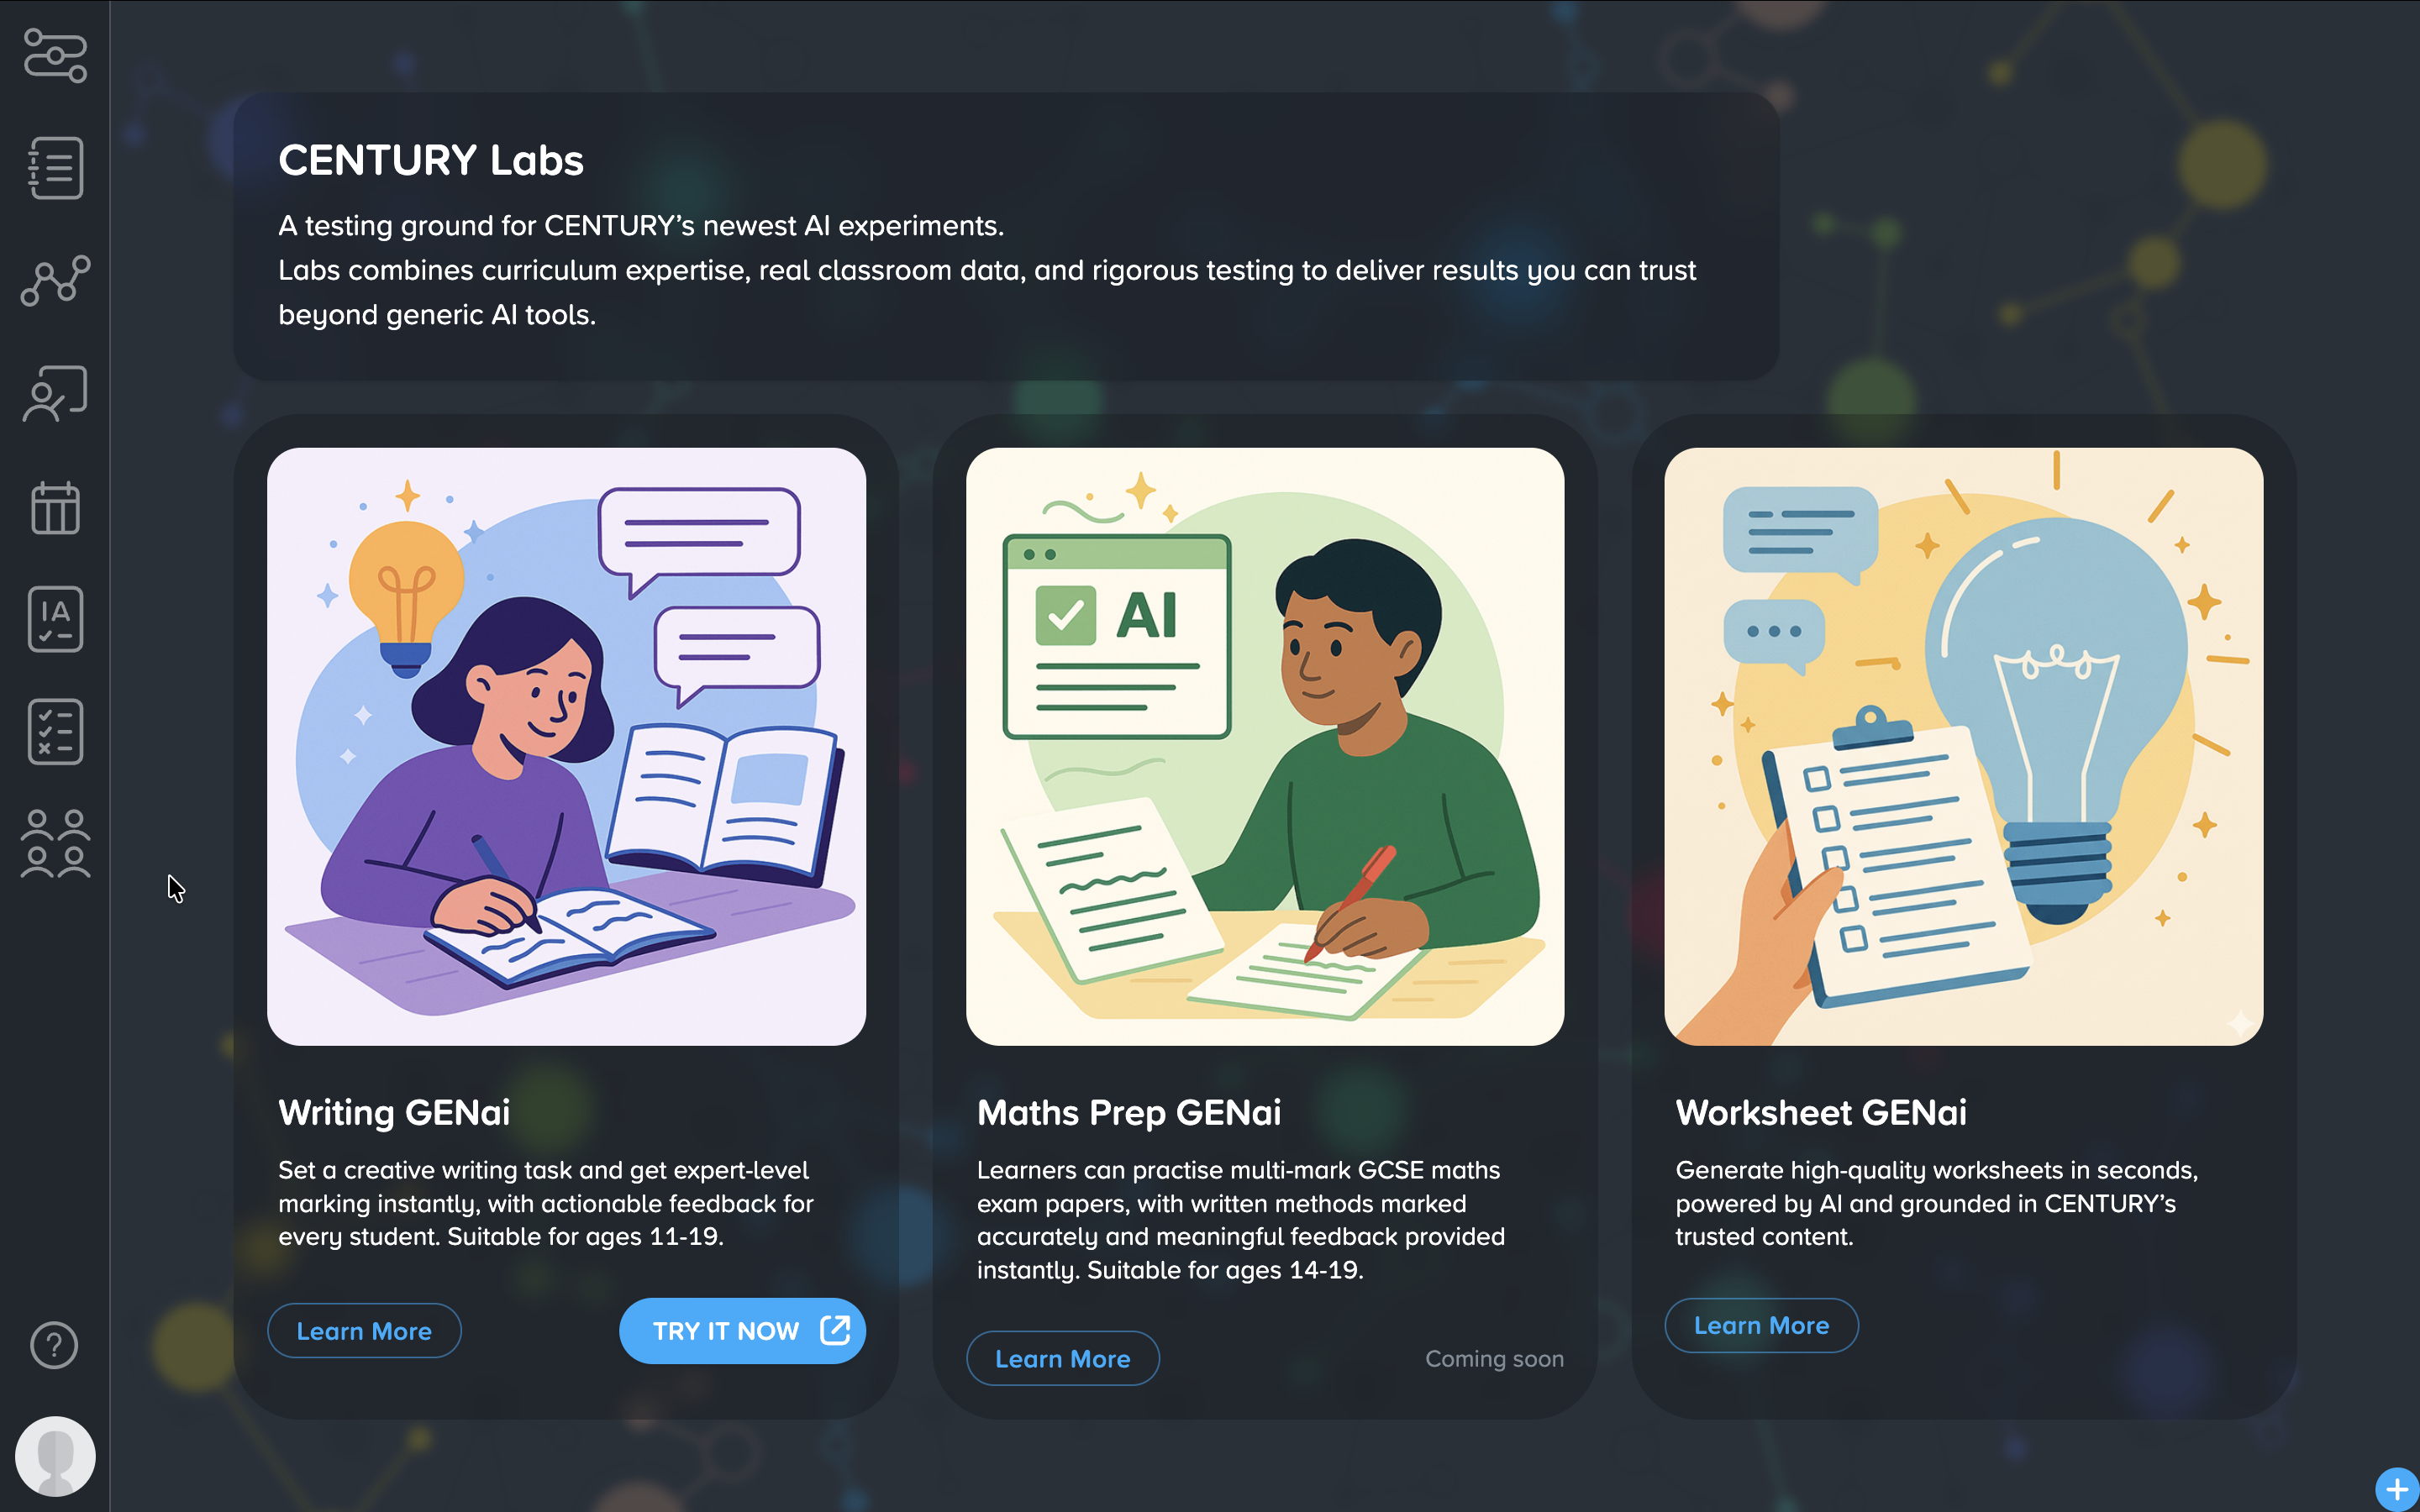Open the teacher presentation icon in sidebar
The width and height of the screenshot is (2420, 1512).
55,393
